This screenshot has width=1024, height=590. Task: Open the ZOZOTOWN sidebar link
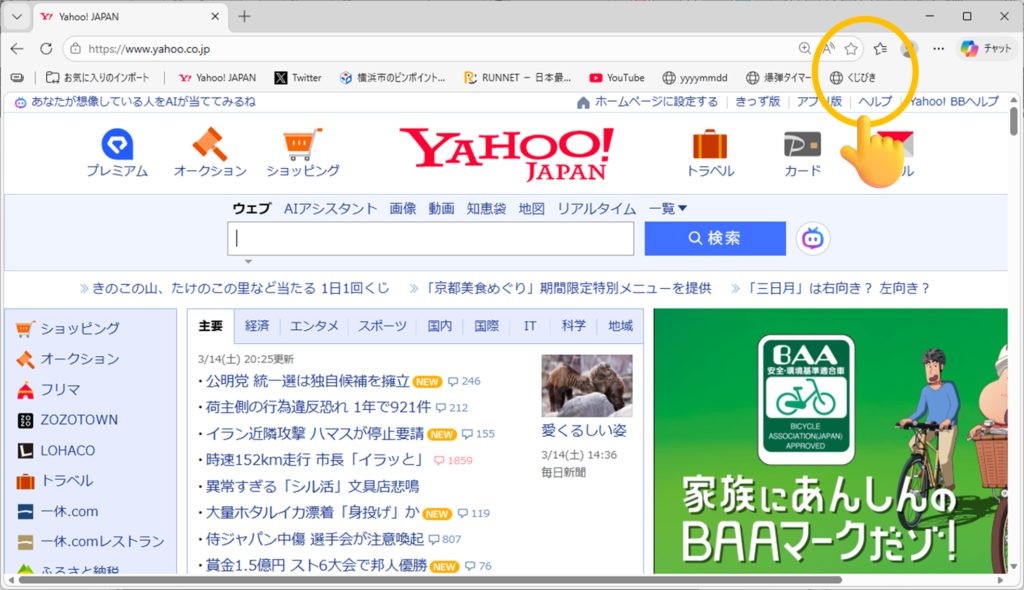pyautogui.click(x=78, y=420)
